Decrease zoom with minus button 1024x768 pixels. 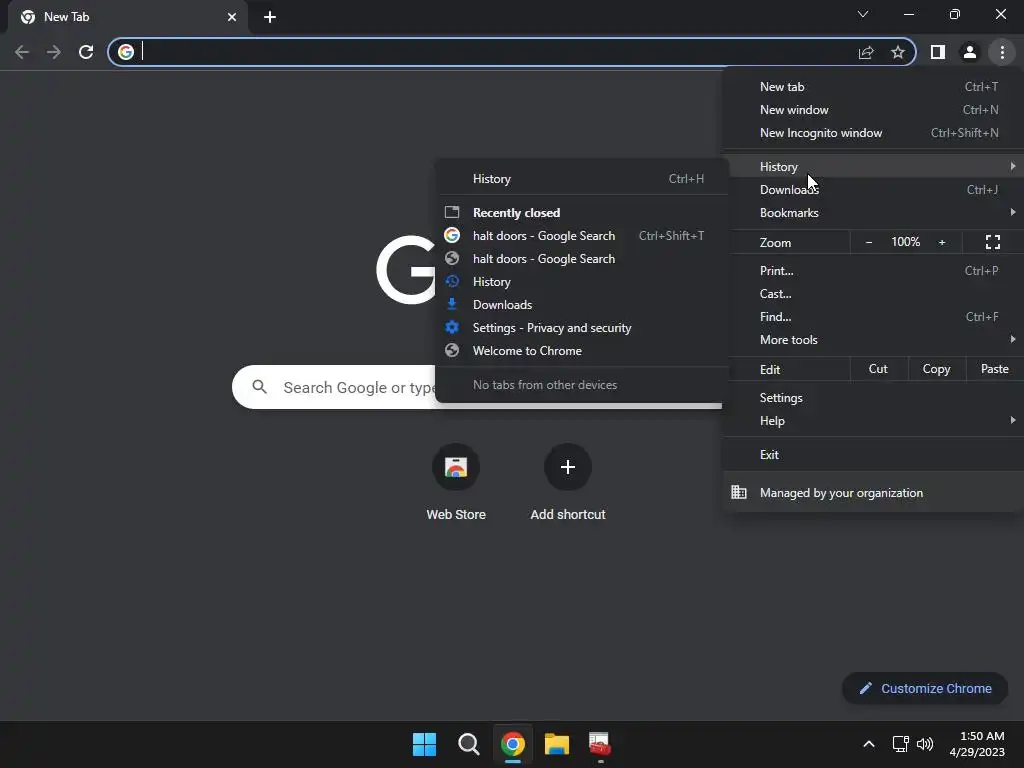pos(869,242)
